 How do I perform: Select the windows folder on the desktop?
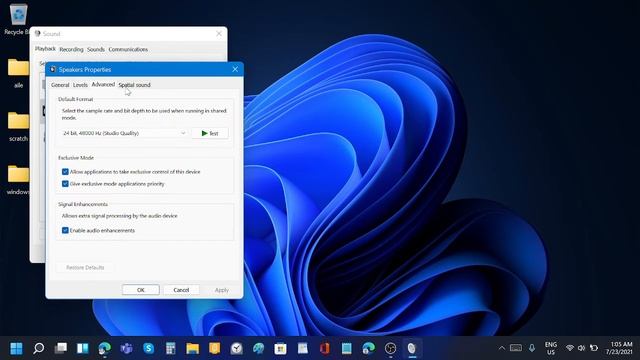click(x=18, y=180)
